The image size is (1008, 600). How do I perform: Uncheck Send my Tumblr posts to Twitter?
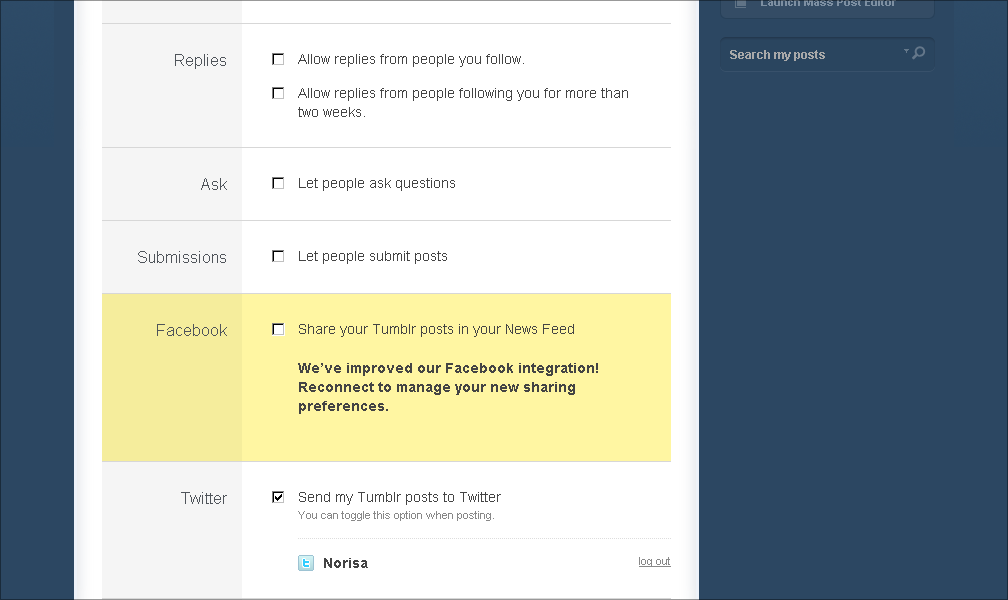tap(278, 497)
